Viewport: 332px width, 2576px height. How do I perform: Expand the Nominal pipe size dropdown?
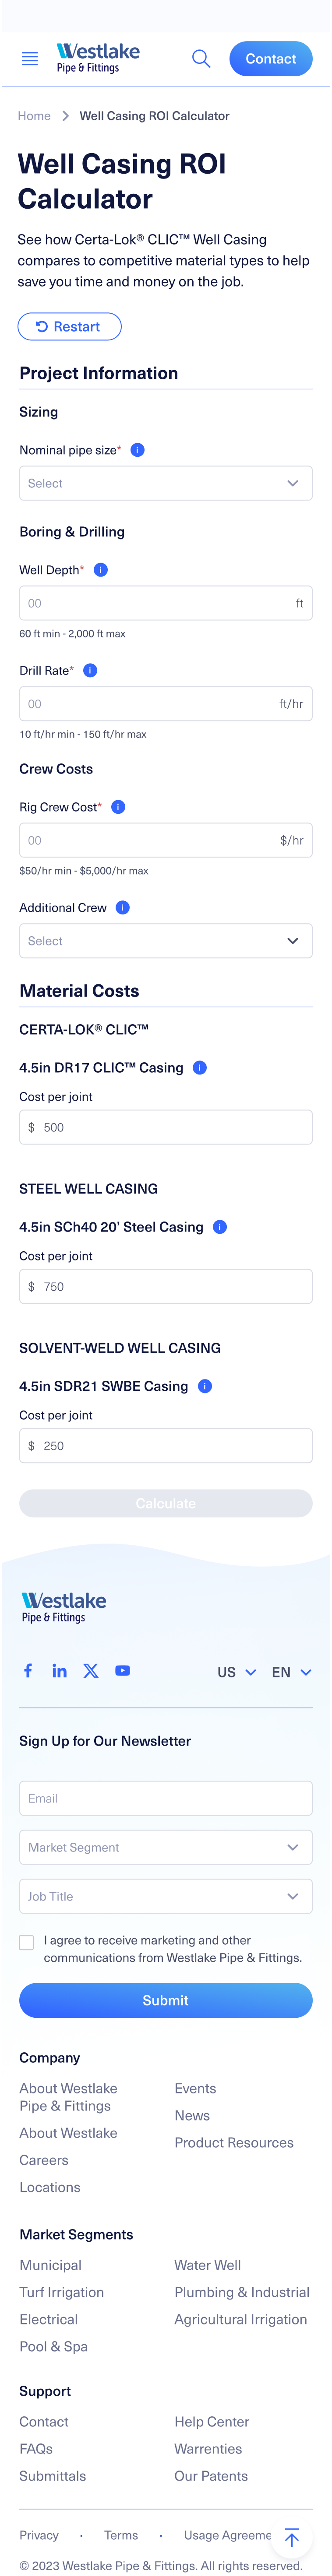click(166, 483)
